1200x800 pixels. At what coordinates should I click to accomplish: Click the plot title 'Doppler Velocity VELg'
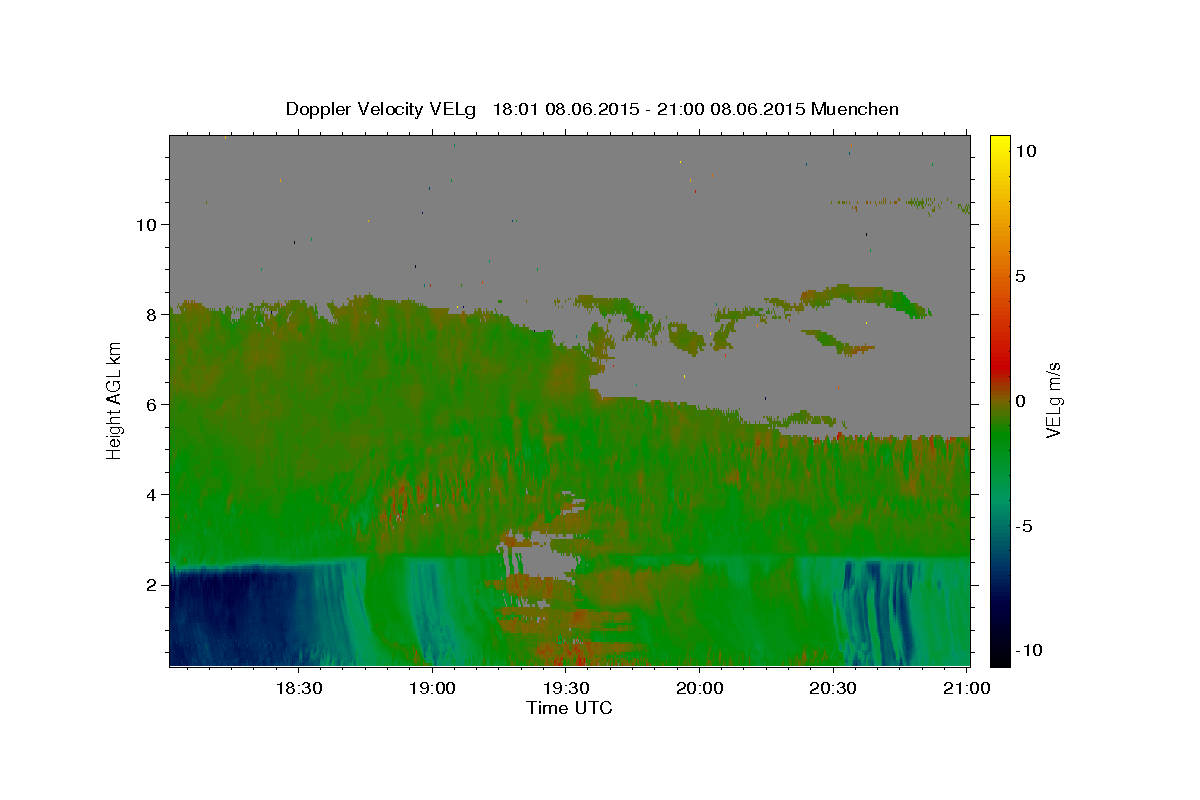click(382, 109)
